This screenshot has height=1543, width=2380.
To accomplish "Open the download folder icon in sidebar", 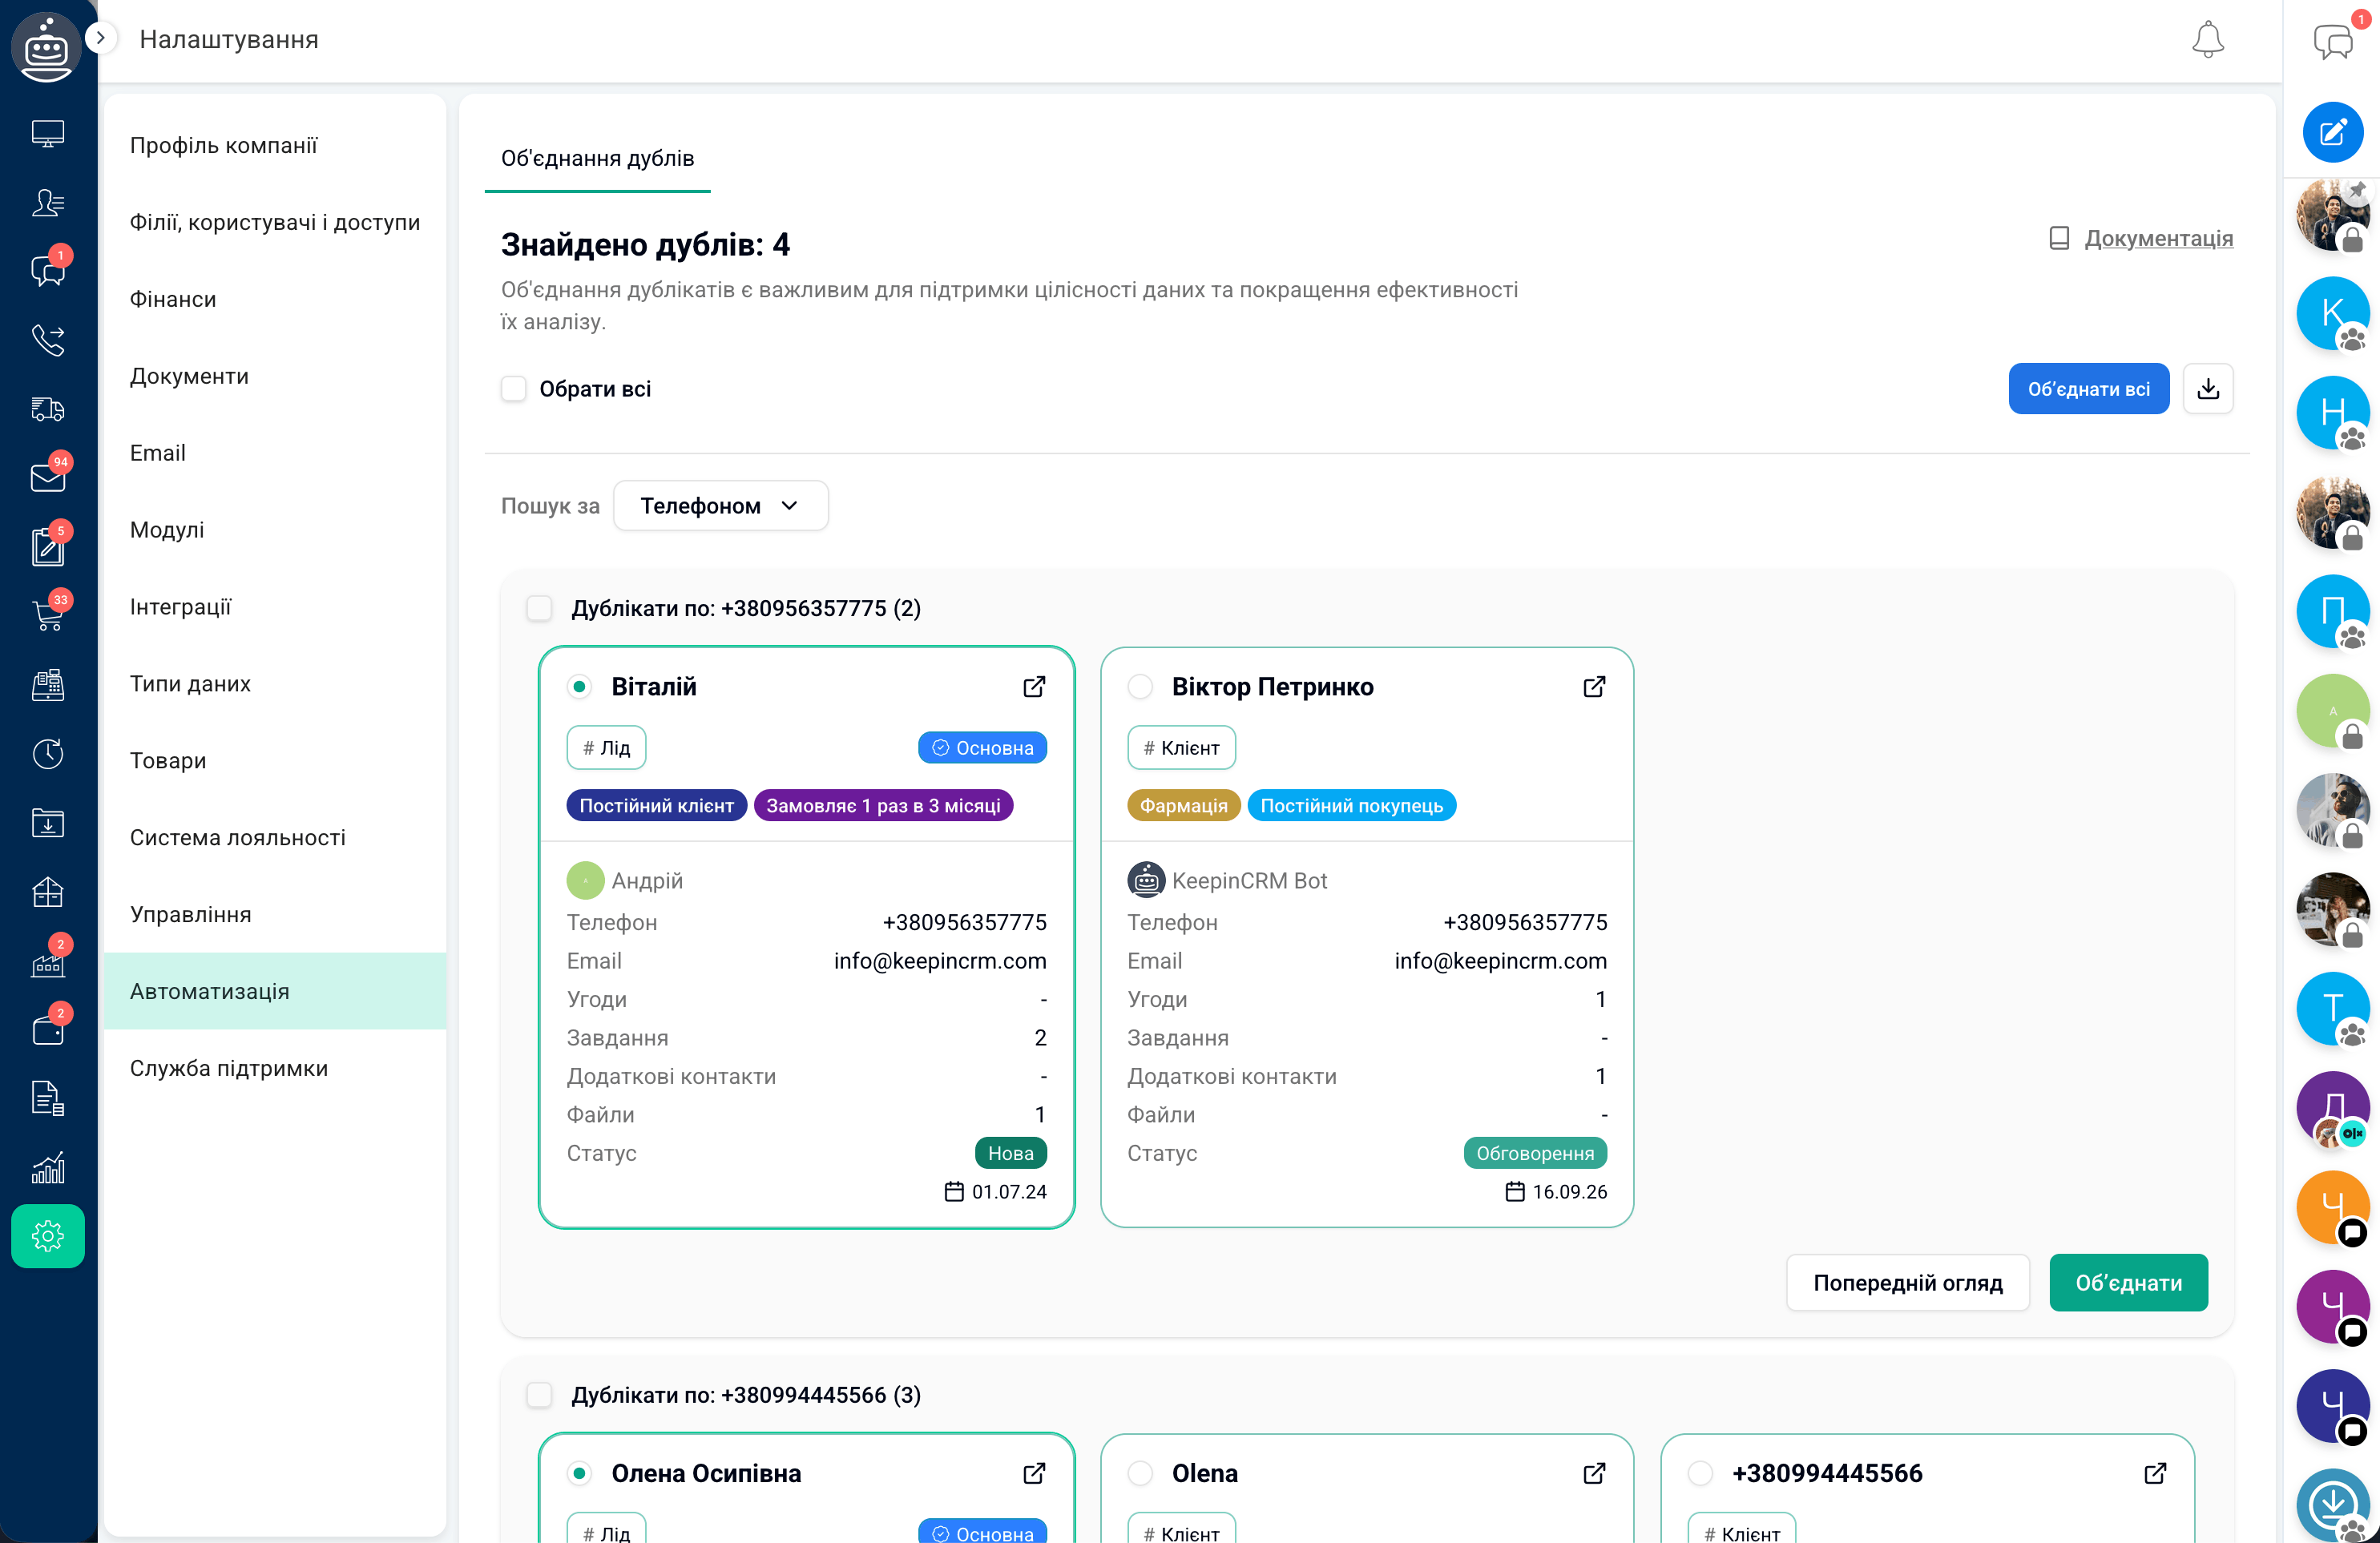I will point(48,822).
